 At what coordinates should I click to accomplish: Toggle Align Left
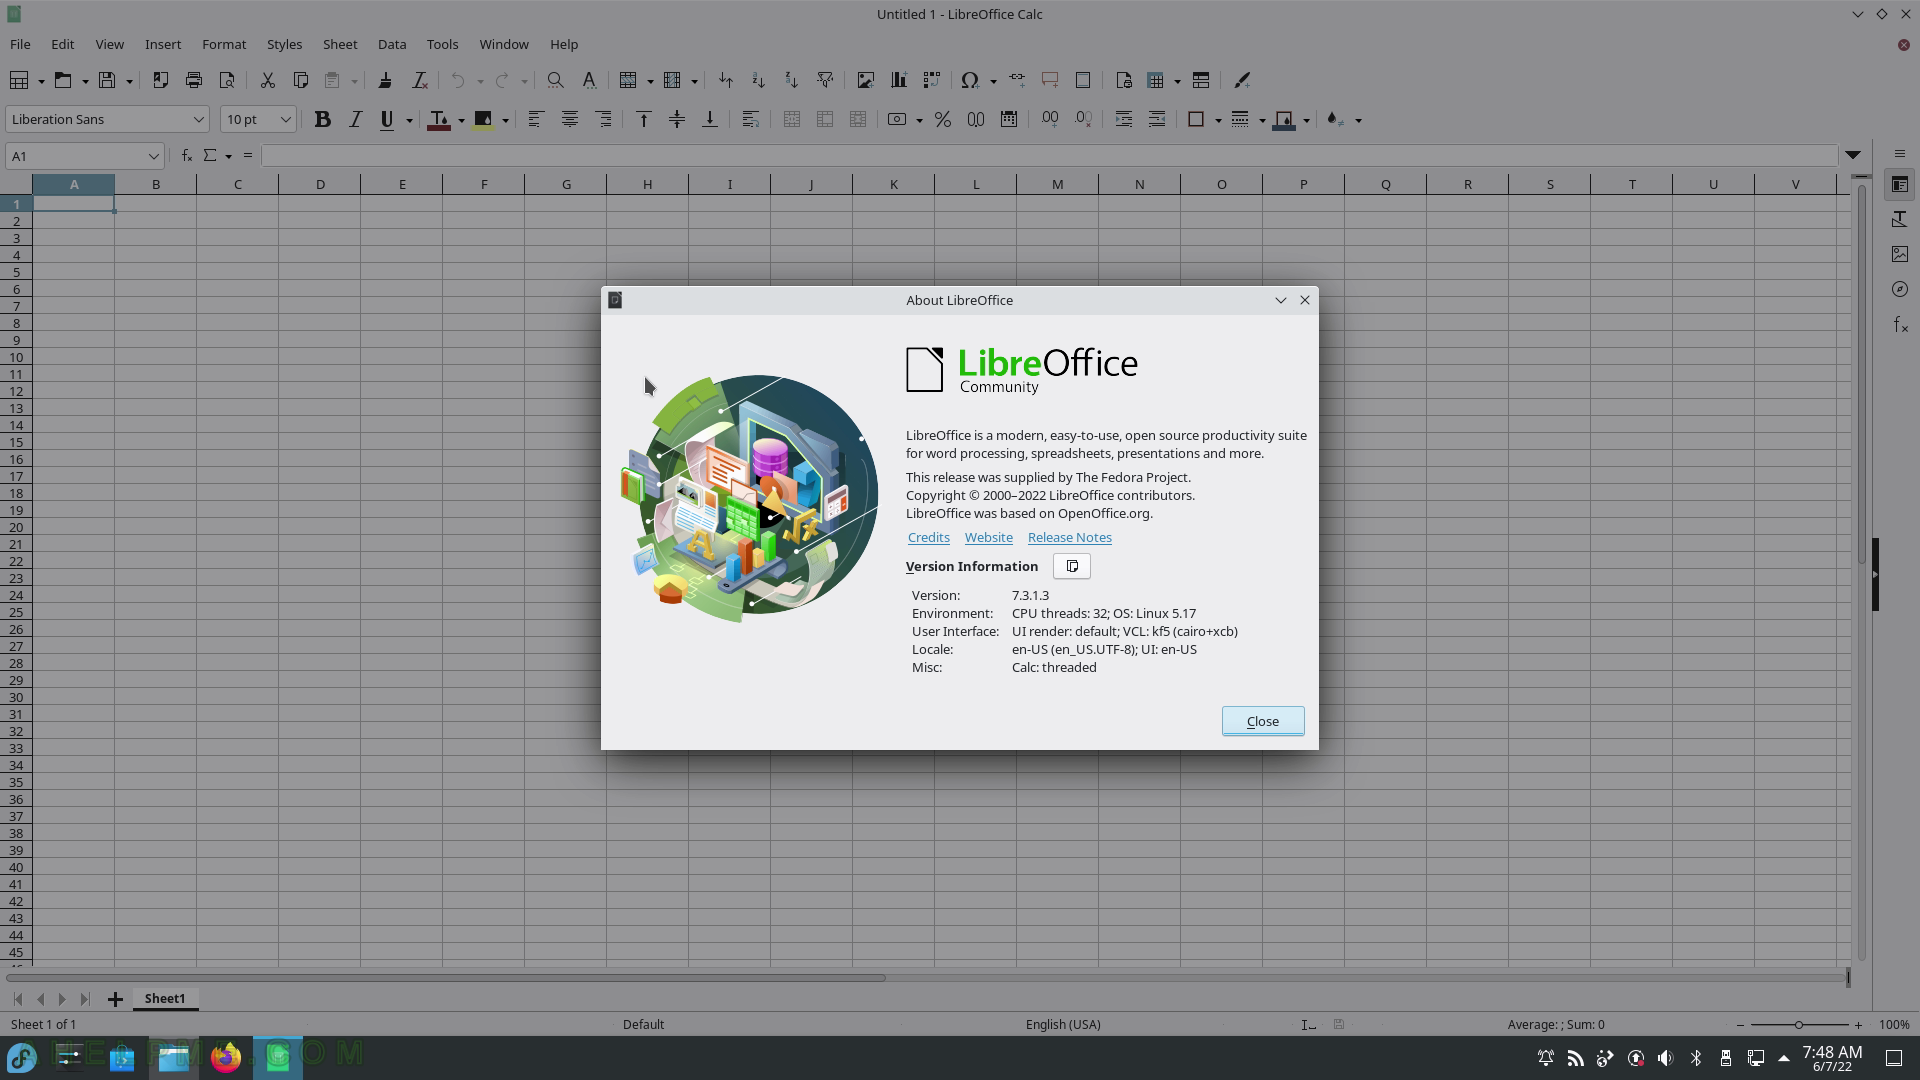coord(535,119)
